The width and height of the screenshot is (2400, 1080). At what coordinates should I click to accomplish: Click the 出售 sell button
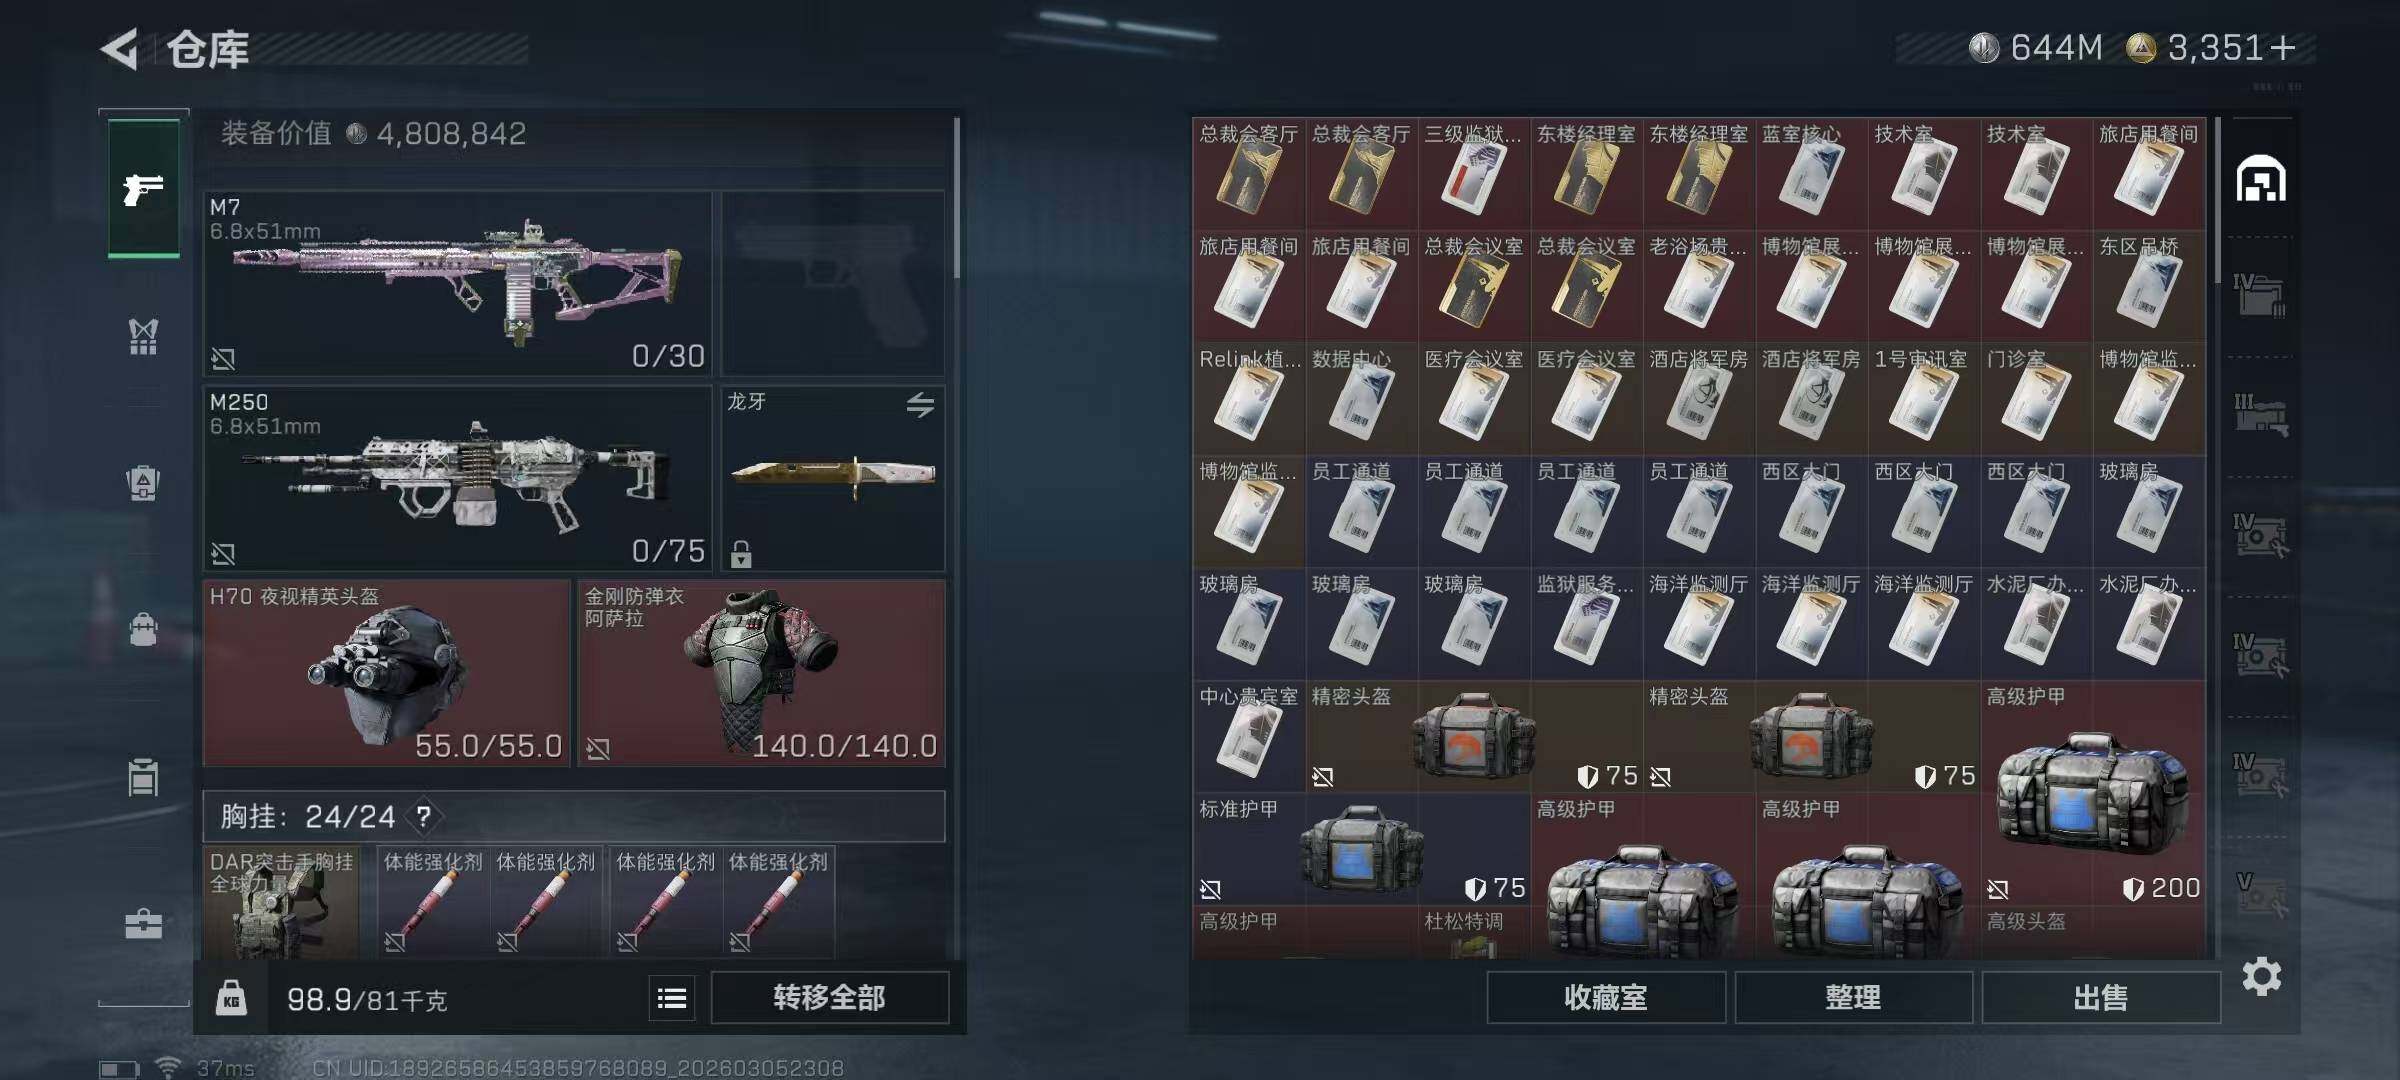coord(2100,997)
